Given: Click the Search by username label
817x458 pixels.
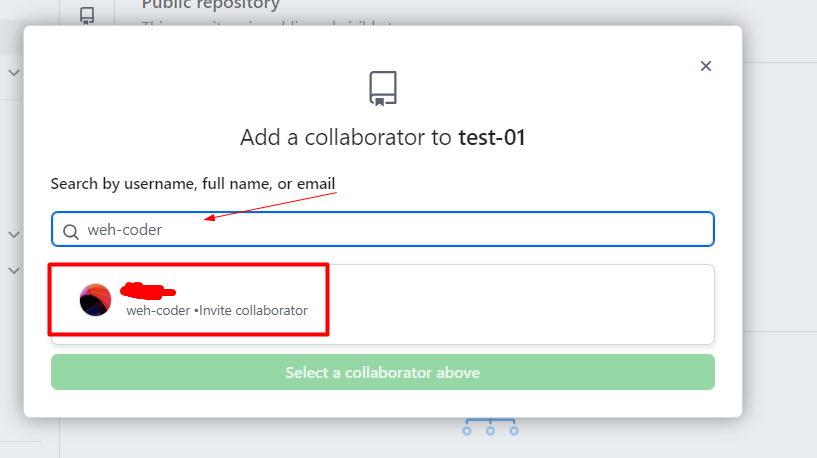Looking at the screenshot, I should tap(193, 183).
